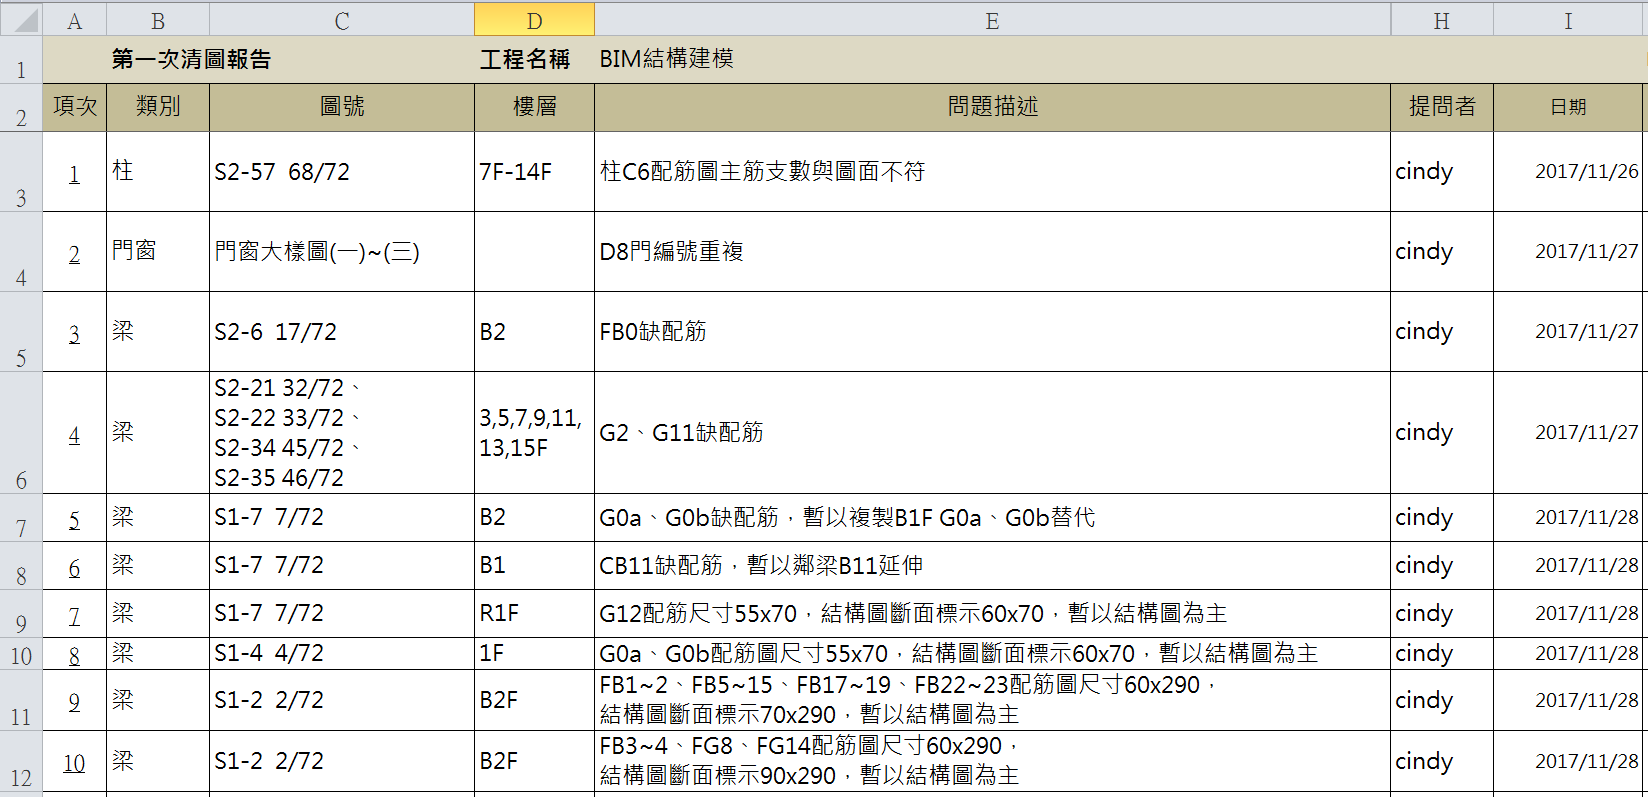1648x797 pixels.
Task: Open item number 4 hyperlink
Action: click(x=74, y=435)
